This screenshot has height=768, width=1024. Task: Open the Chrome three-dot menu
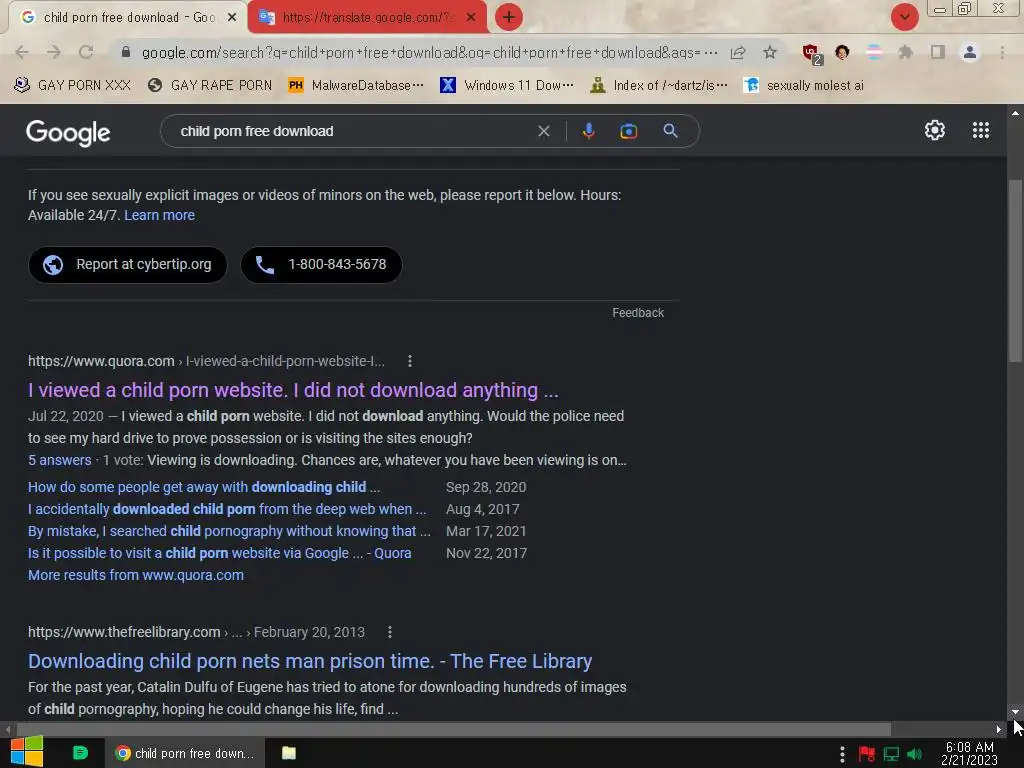tap(1002, 52)
